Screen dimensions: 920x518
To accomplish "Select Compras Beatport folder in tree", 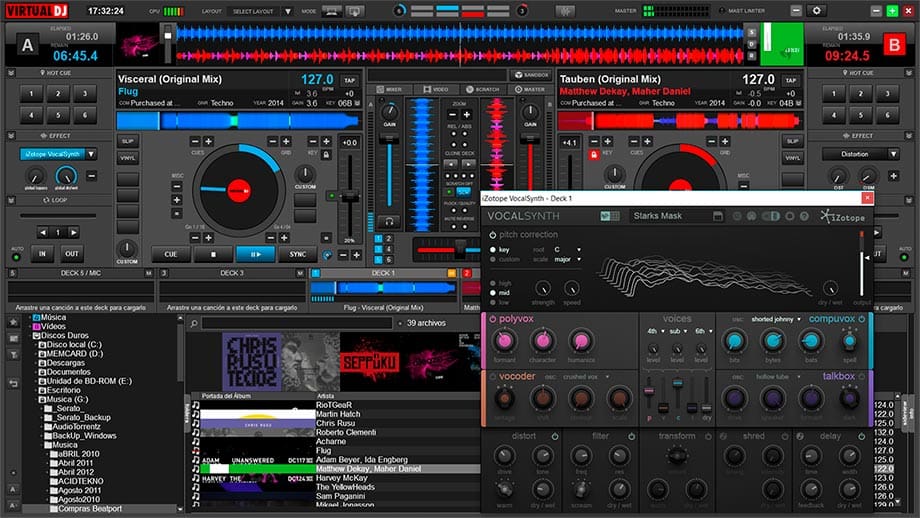I will pyautogui.click(x=89, y=509).
